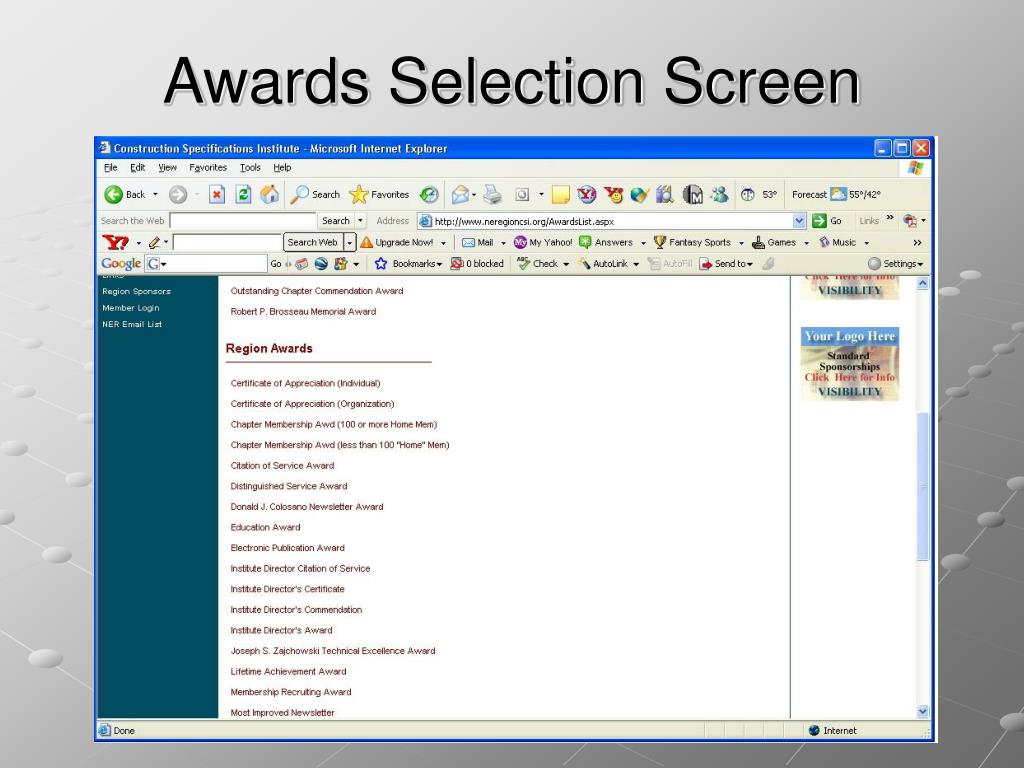Screen dimensions: 1024x768
Task: Expand the Links toolbar chevron
Action: [x=889, y=217]
